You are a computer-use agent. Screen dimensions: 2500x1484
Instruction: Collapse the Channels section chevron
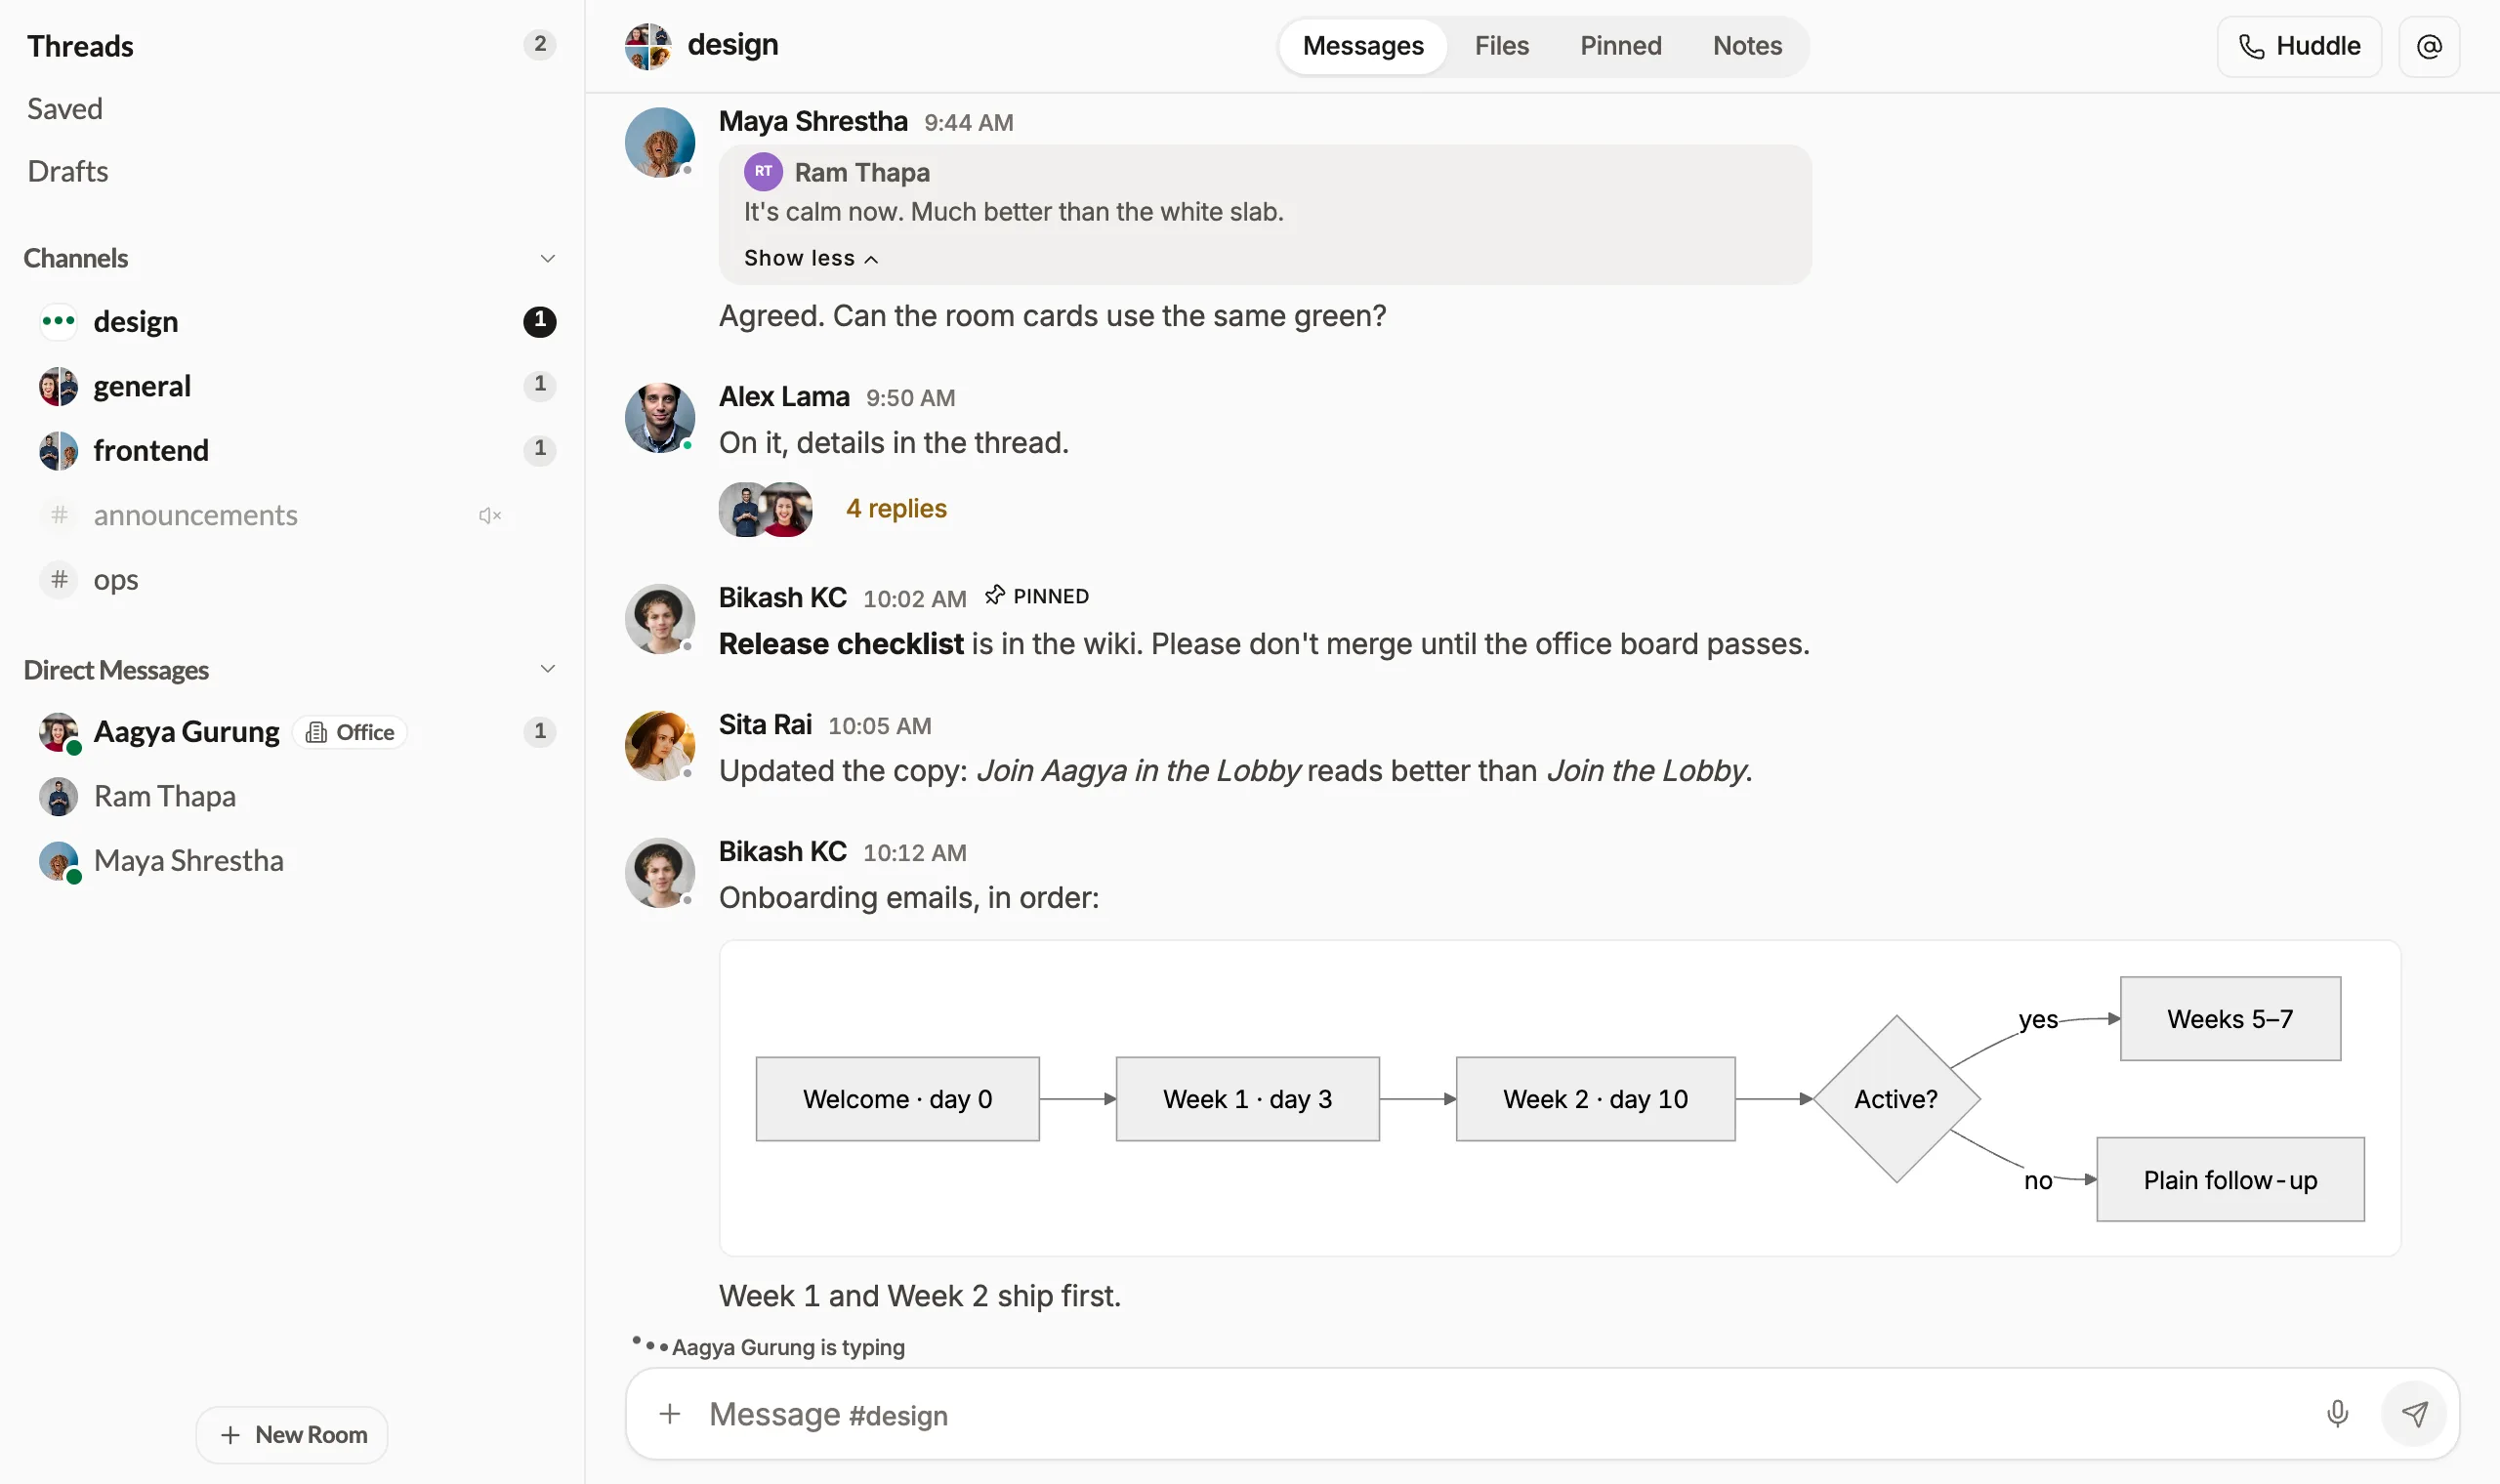tap(547, 258)
